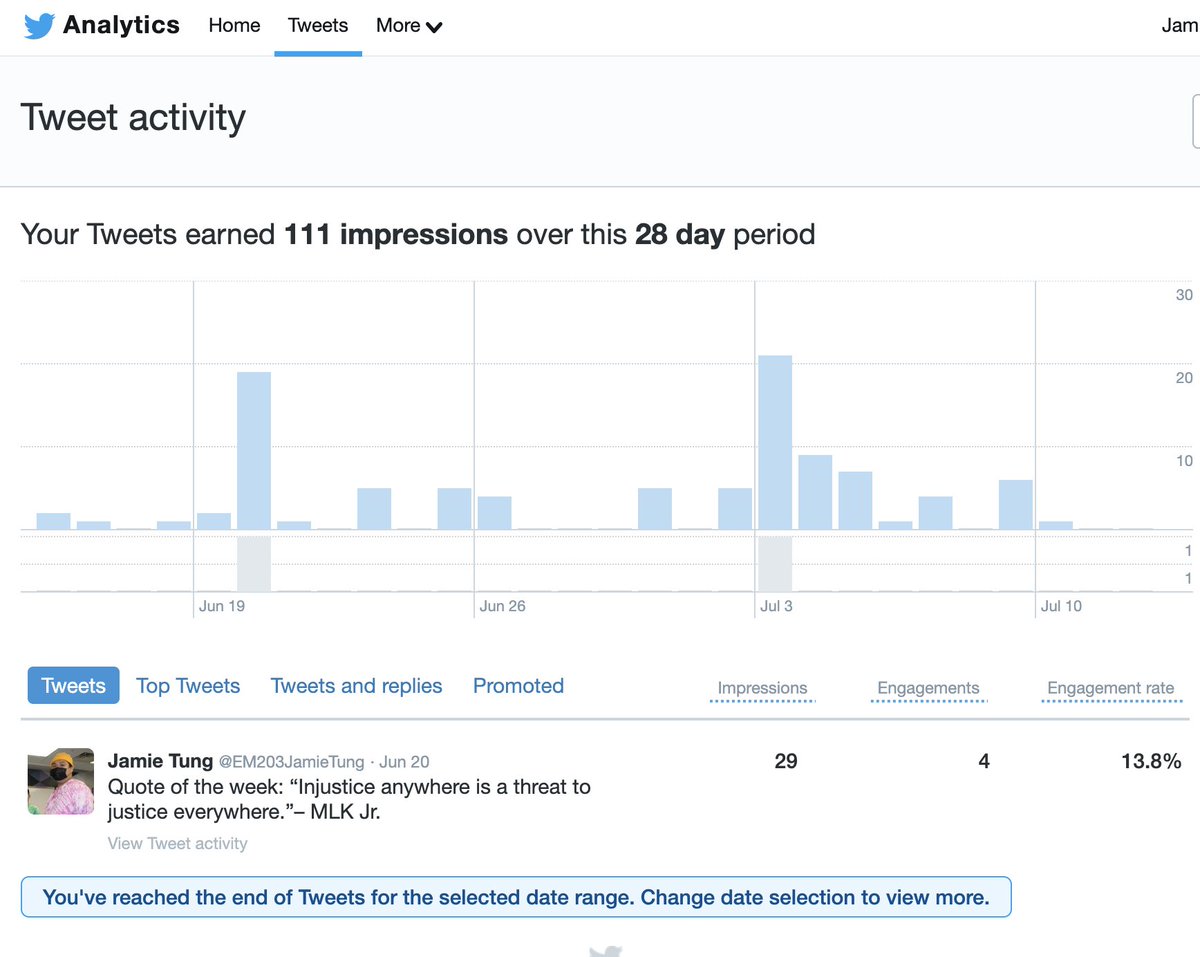This screenshot has width=1200, height=957.
Task: Open the Promoted tab
Action: 518,686
